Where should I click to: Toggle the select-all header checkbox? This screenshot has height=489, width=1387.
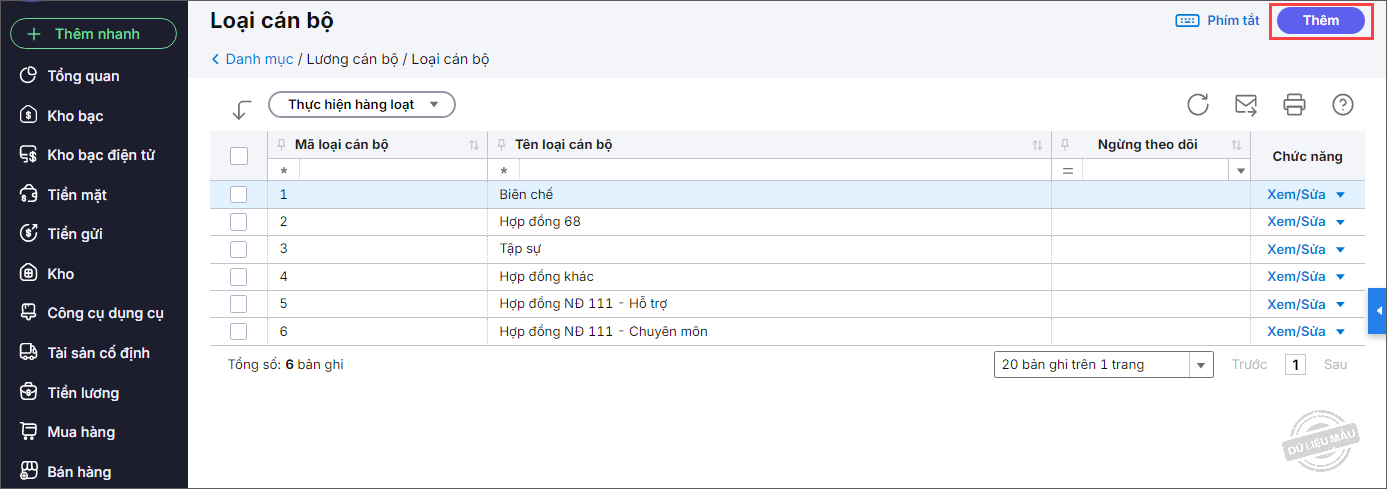[x=239, y=156]
